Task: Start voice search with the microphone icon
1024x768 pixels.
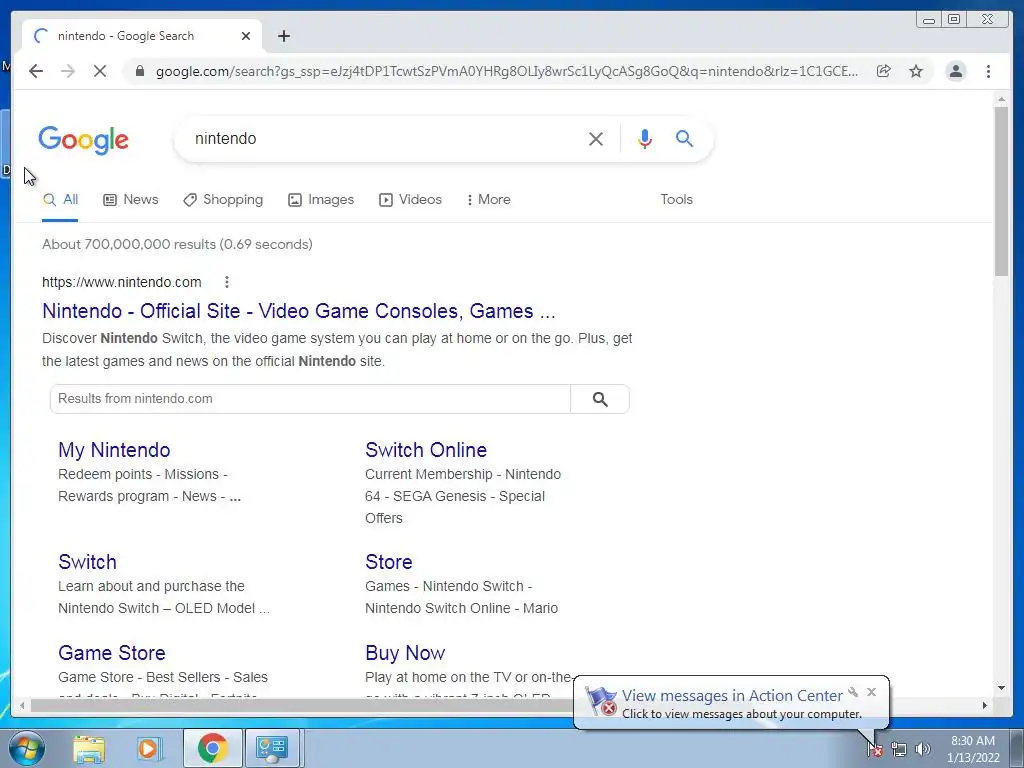Action: coord(645,138)
